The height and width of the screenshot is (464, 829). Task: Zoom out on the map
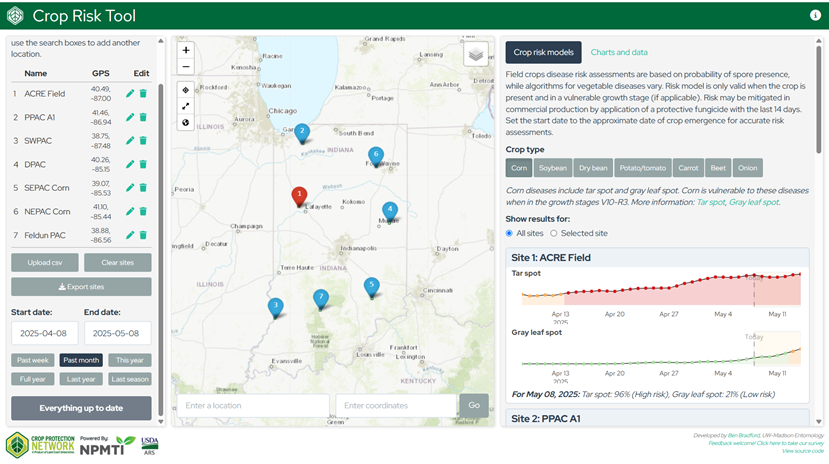pyautogui.click(x=186, y=67)
